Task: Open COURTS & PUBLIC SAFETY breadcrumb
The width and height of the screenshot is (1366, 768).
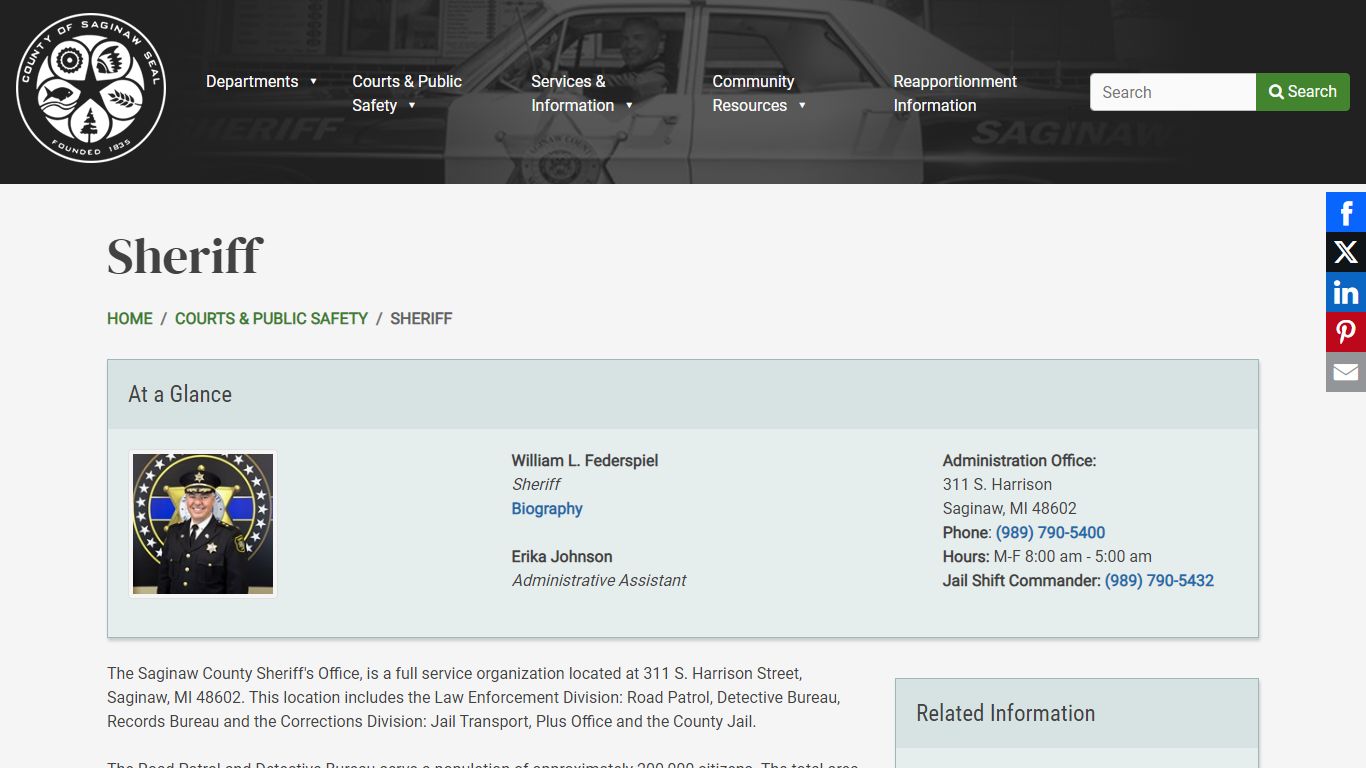Action: 271,318
